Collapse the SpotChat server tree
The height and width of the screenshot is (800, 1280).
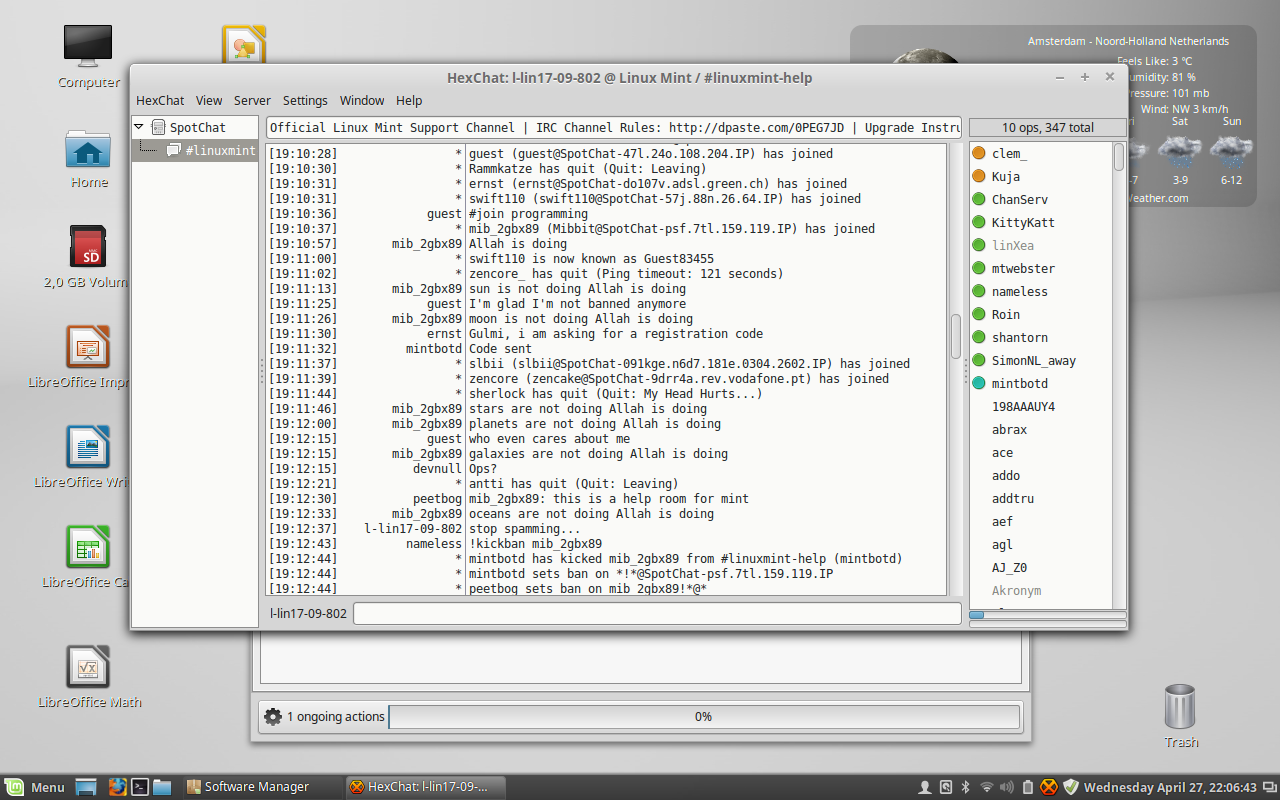(x=139, y=127)
